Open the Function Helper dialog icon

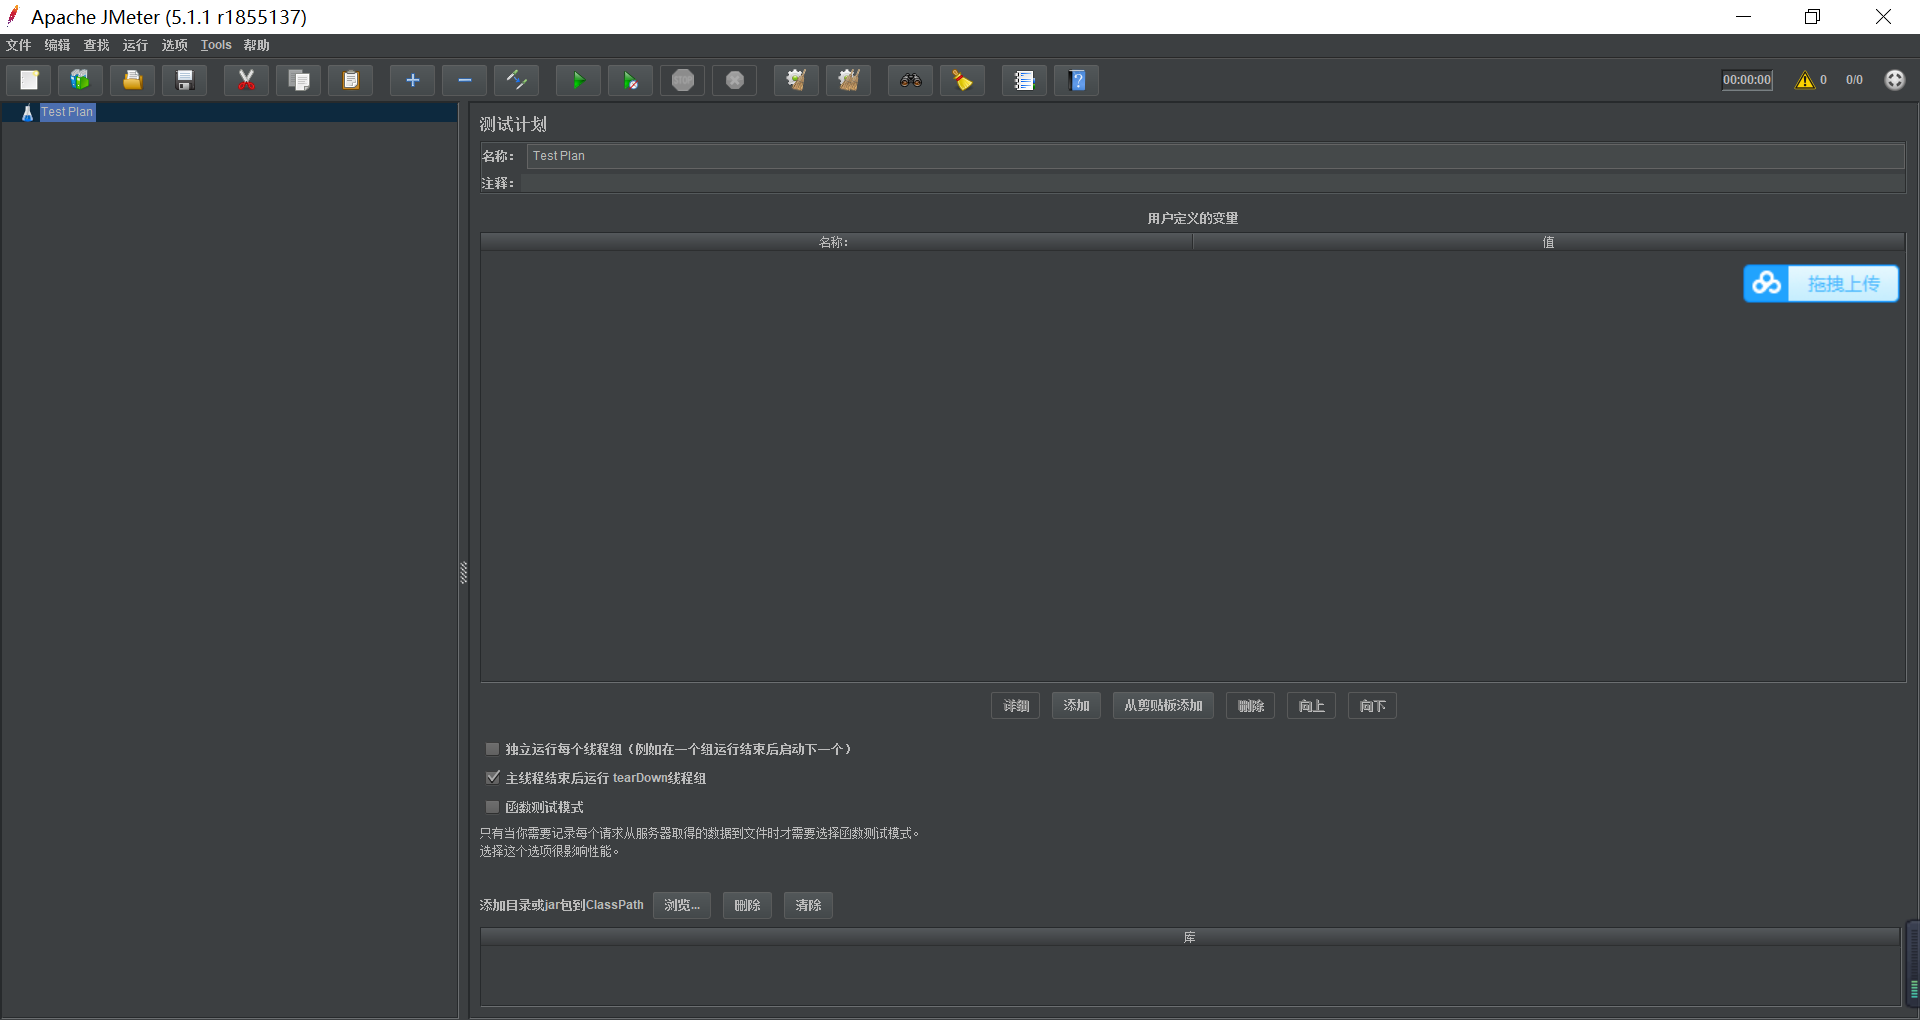[x=1024, y=80]
